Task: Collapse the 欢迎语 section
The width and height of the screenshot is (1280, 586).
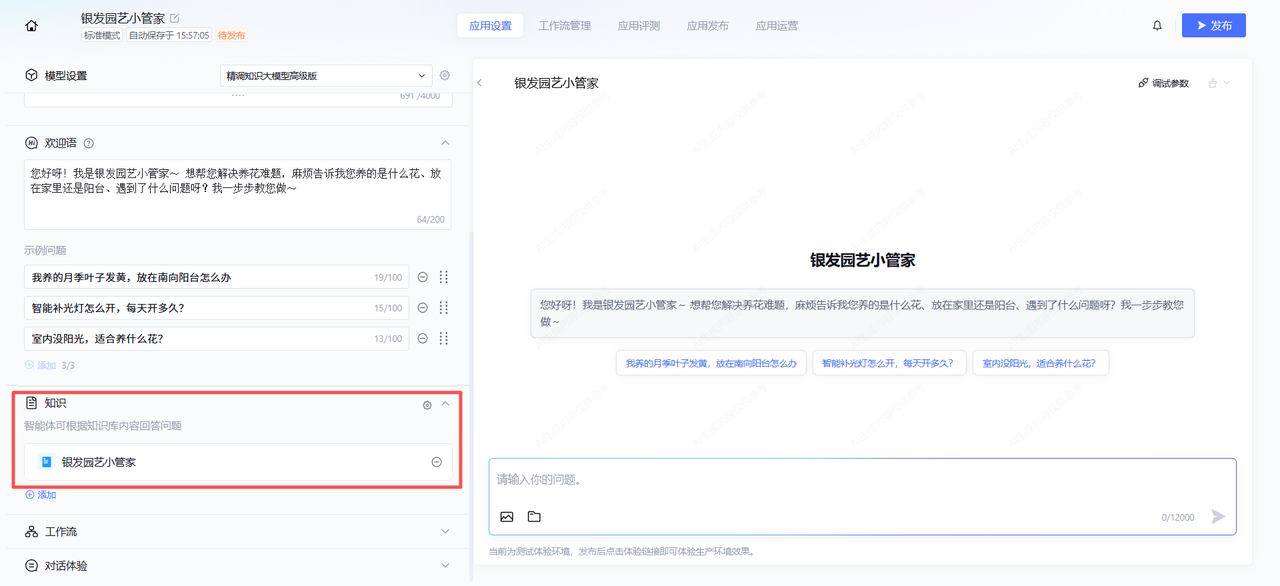Action: [445, 143]
